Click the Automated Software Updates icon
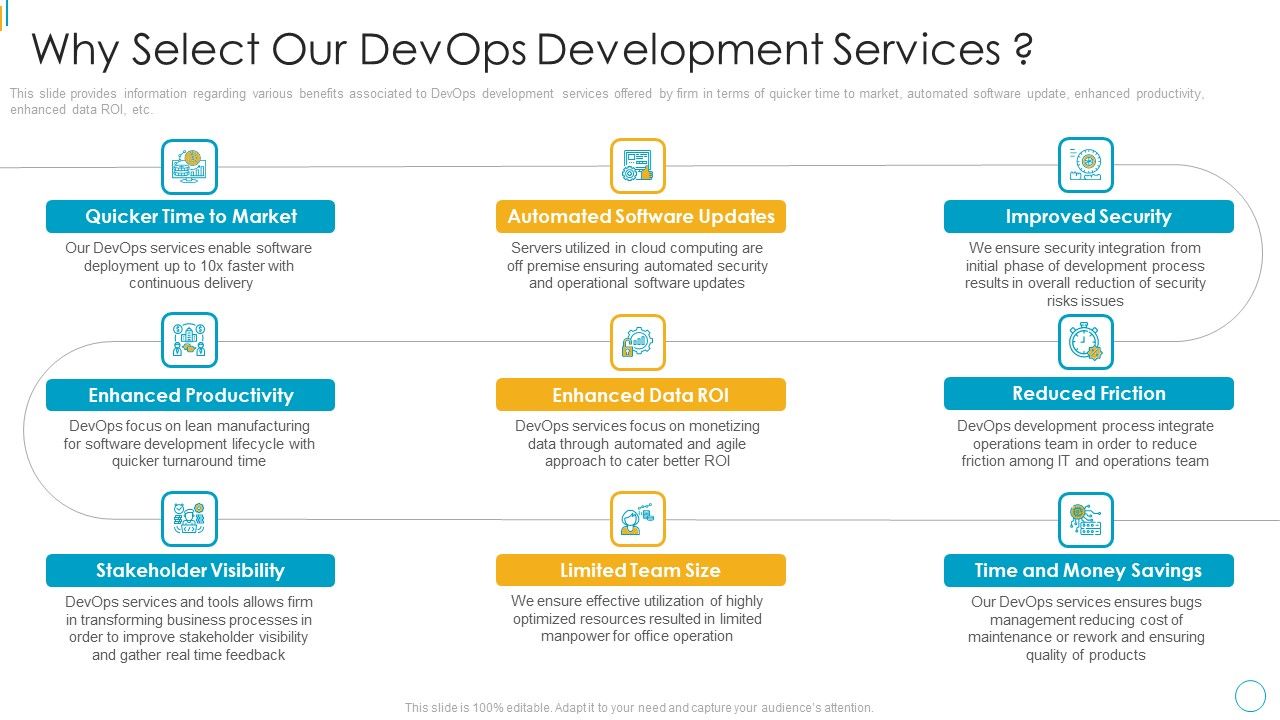The width and height of the screenshot is (1280, 720). click(x=638, y=166)
